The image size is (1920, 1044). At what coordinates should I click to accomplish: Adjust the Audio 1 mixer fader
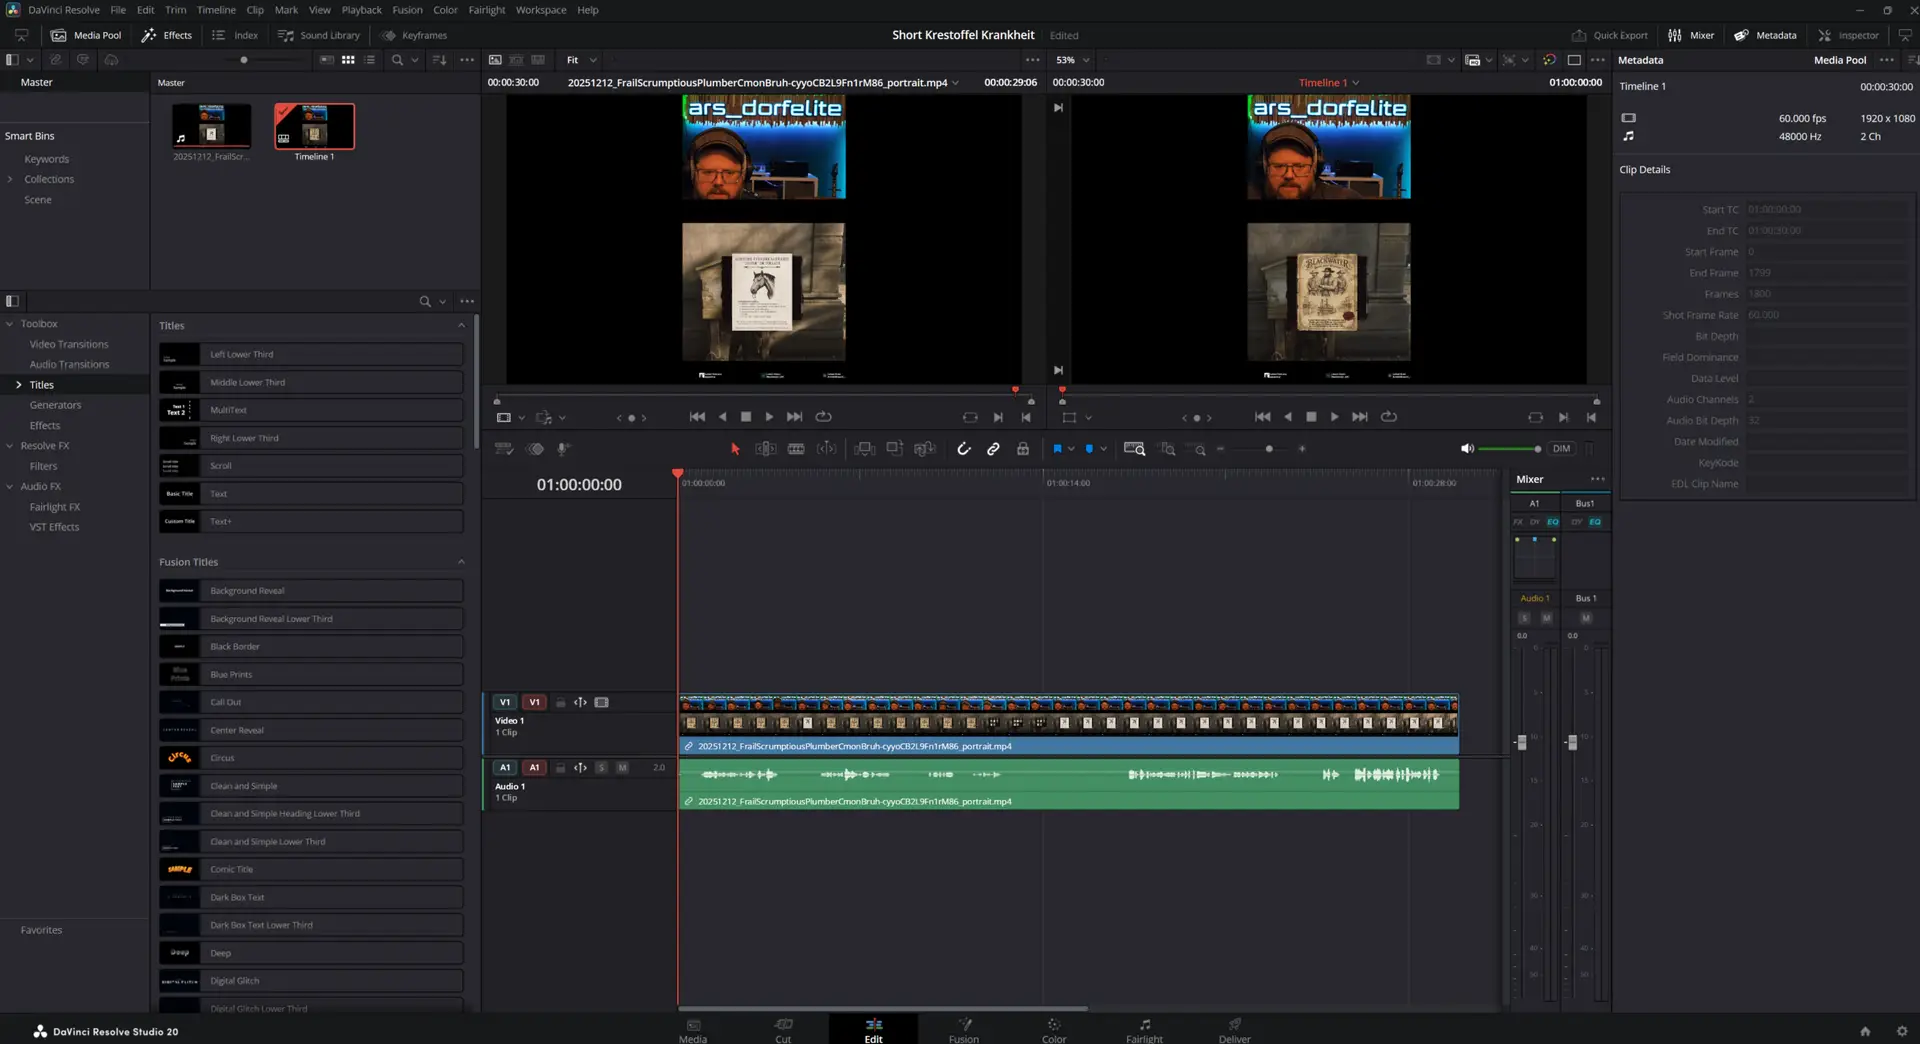(1522, 742)
